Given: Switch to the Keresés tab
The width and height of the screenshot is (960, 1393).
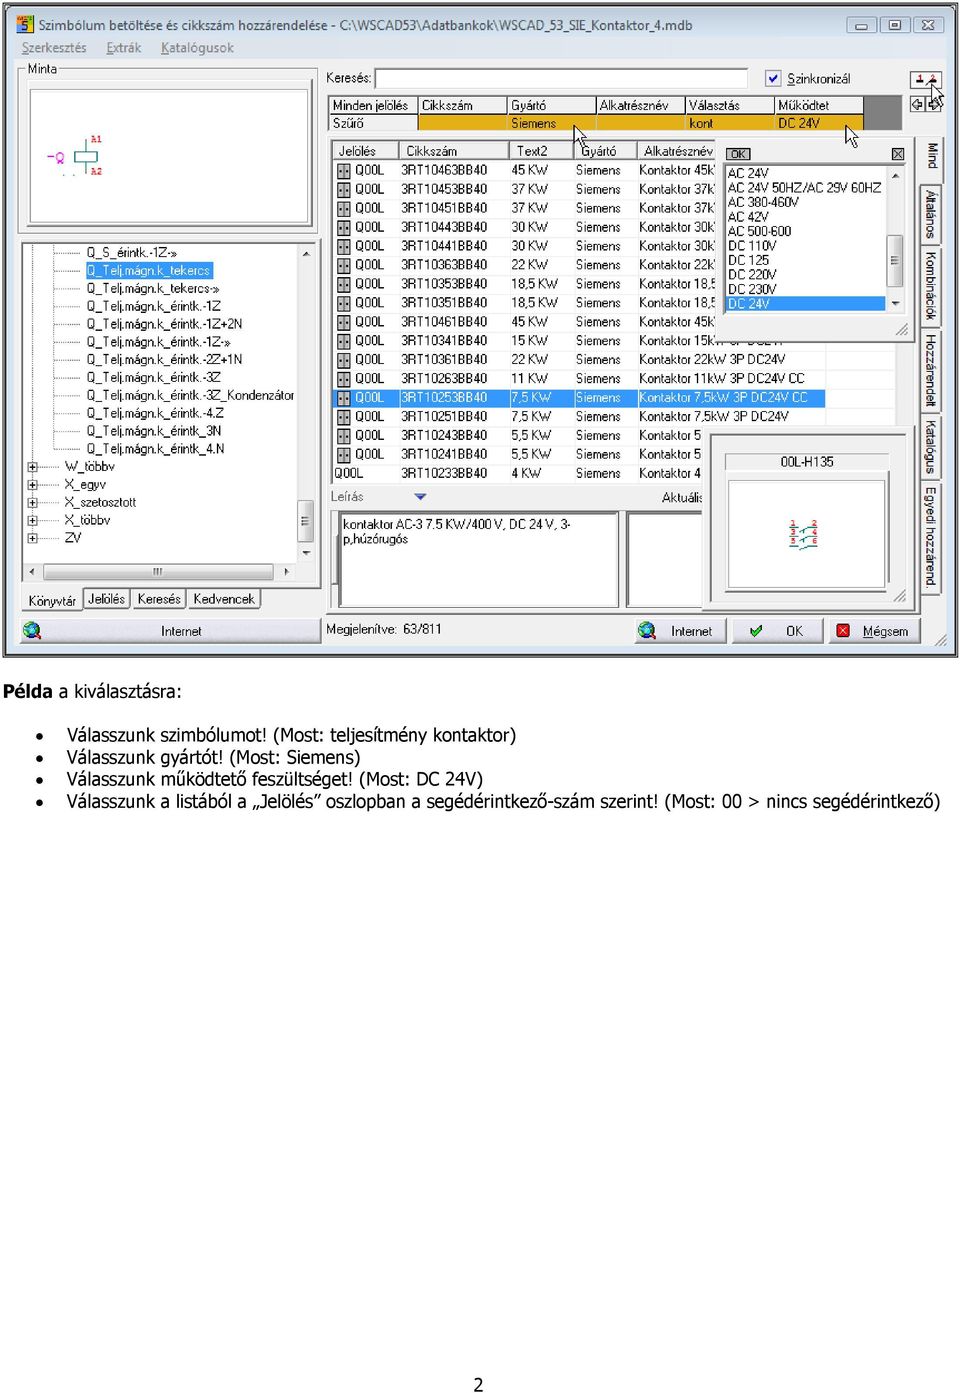Looking at the screenshot, I should pyautogui.click(x=159, y=599).
